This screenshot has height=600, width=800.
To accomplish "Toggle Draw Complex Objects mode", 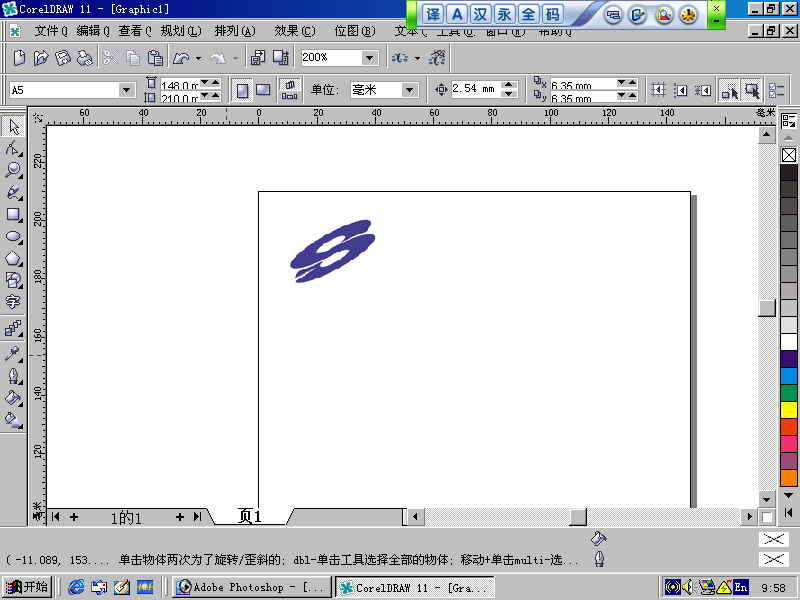I will click(x=730, y=90).
